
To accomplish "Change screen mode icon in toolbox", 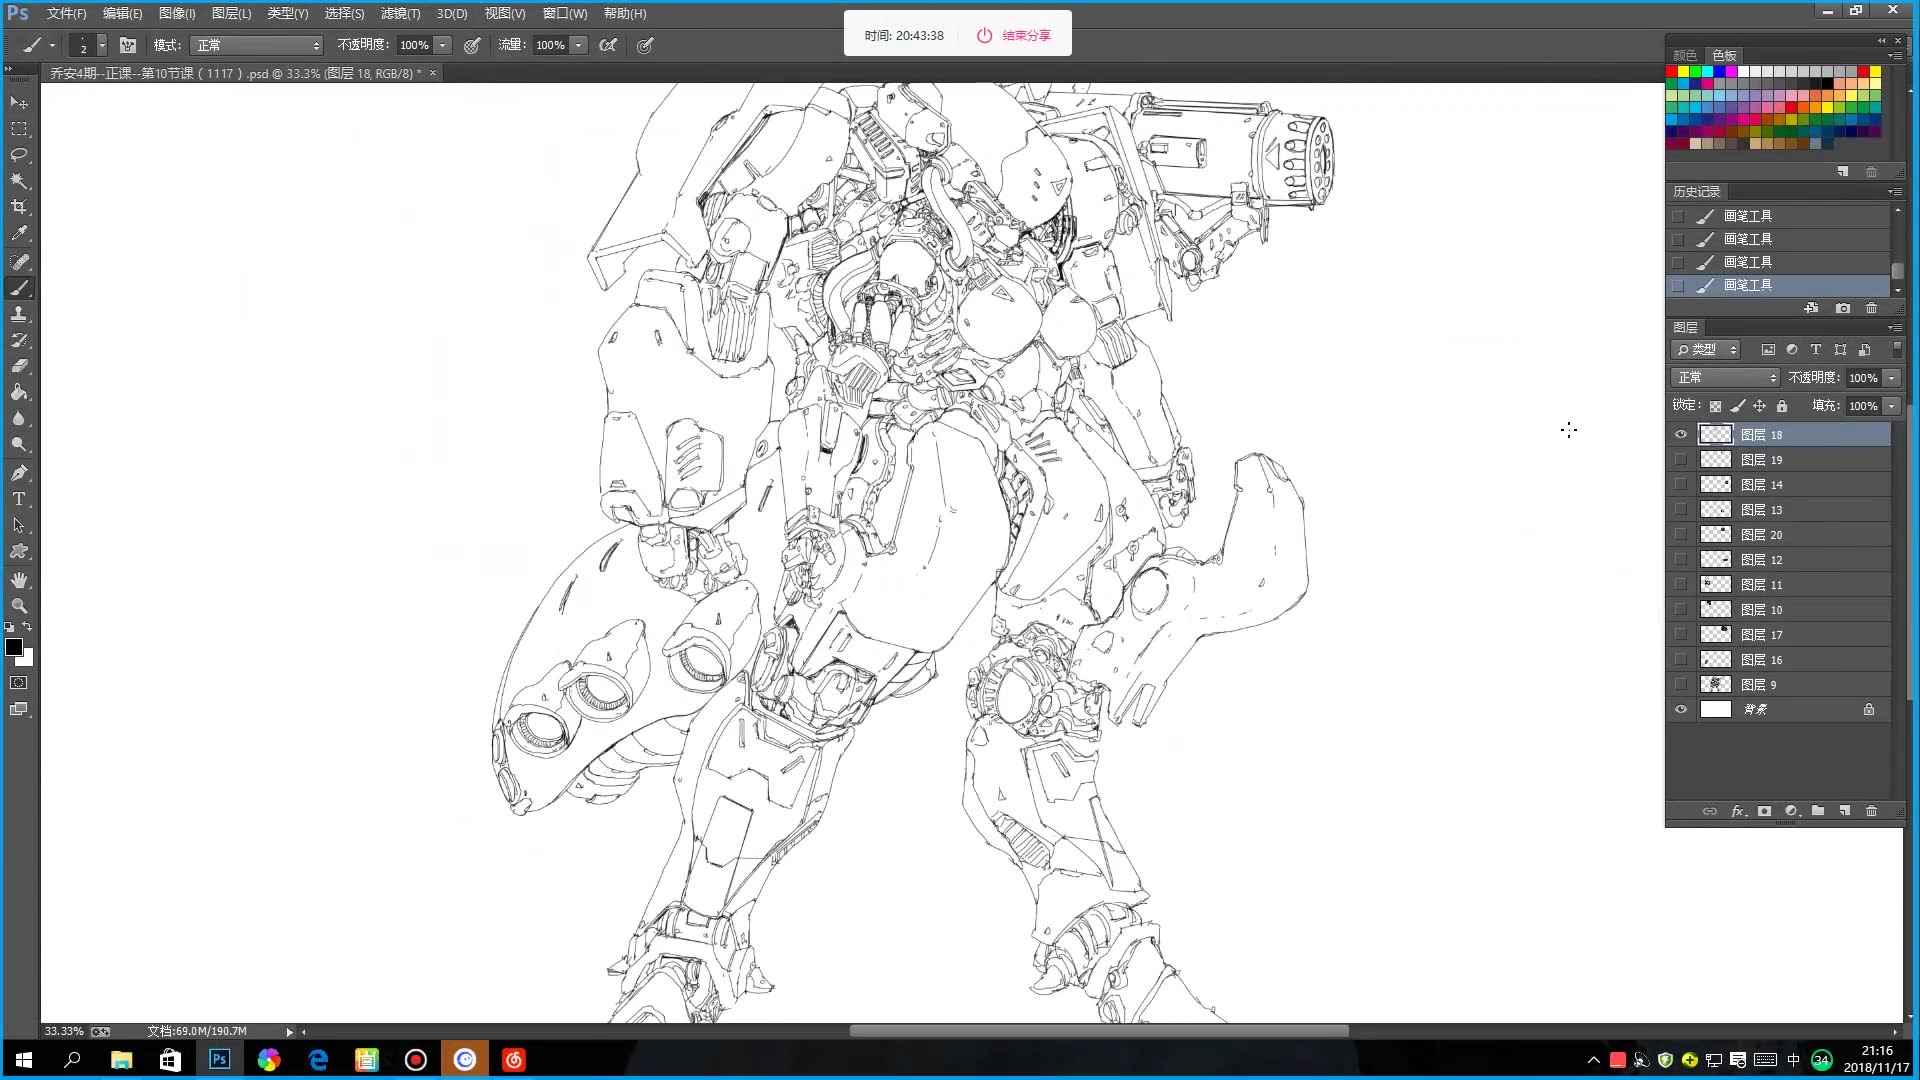I will pos(19,709).
